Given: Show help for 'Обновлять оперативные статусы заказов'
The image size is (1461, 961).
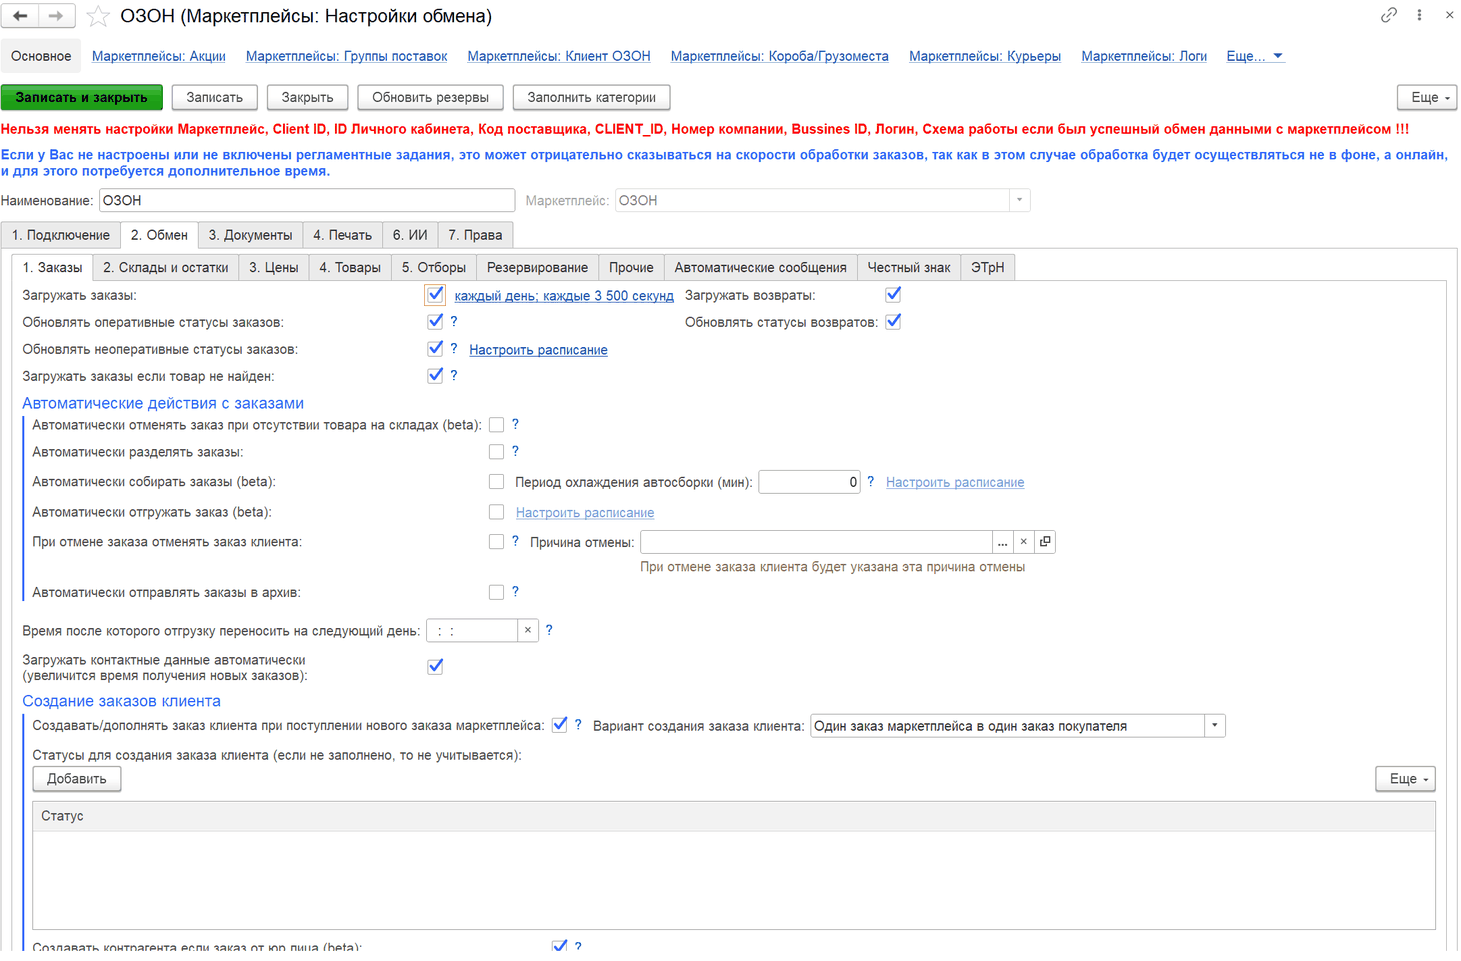Looking at the screenshot, I should pyautogui.click(x=454, y=322).
